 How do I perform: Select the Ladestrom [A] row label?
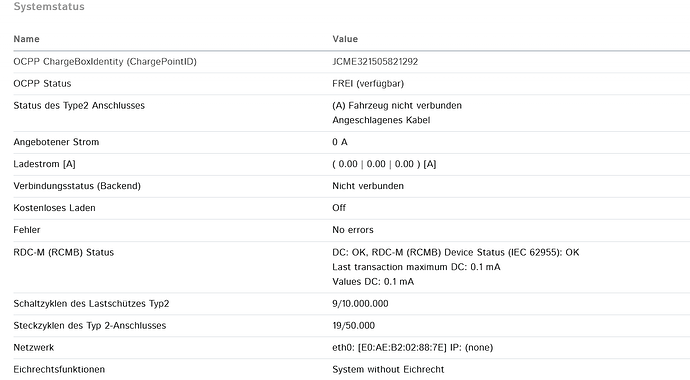click(44, 164)
